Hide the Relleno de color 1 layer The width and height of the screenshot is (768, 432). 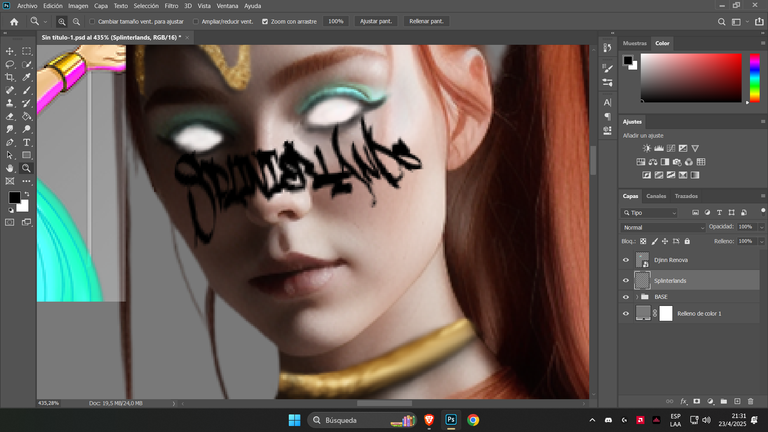coord(625,313)
